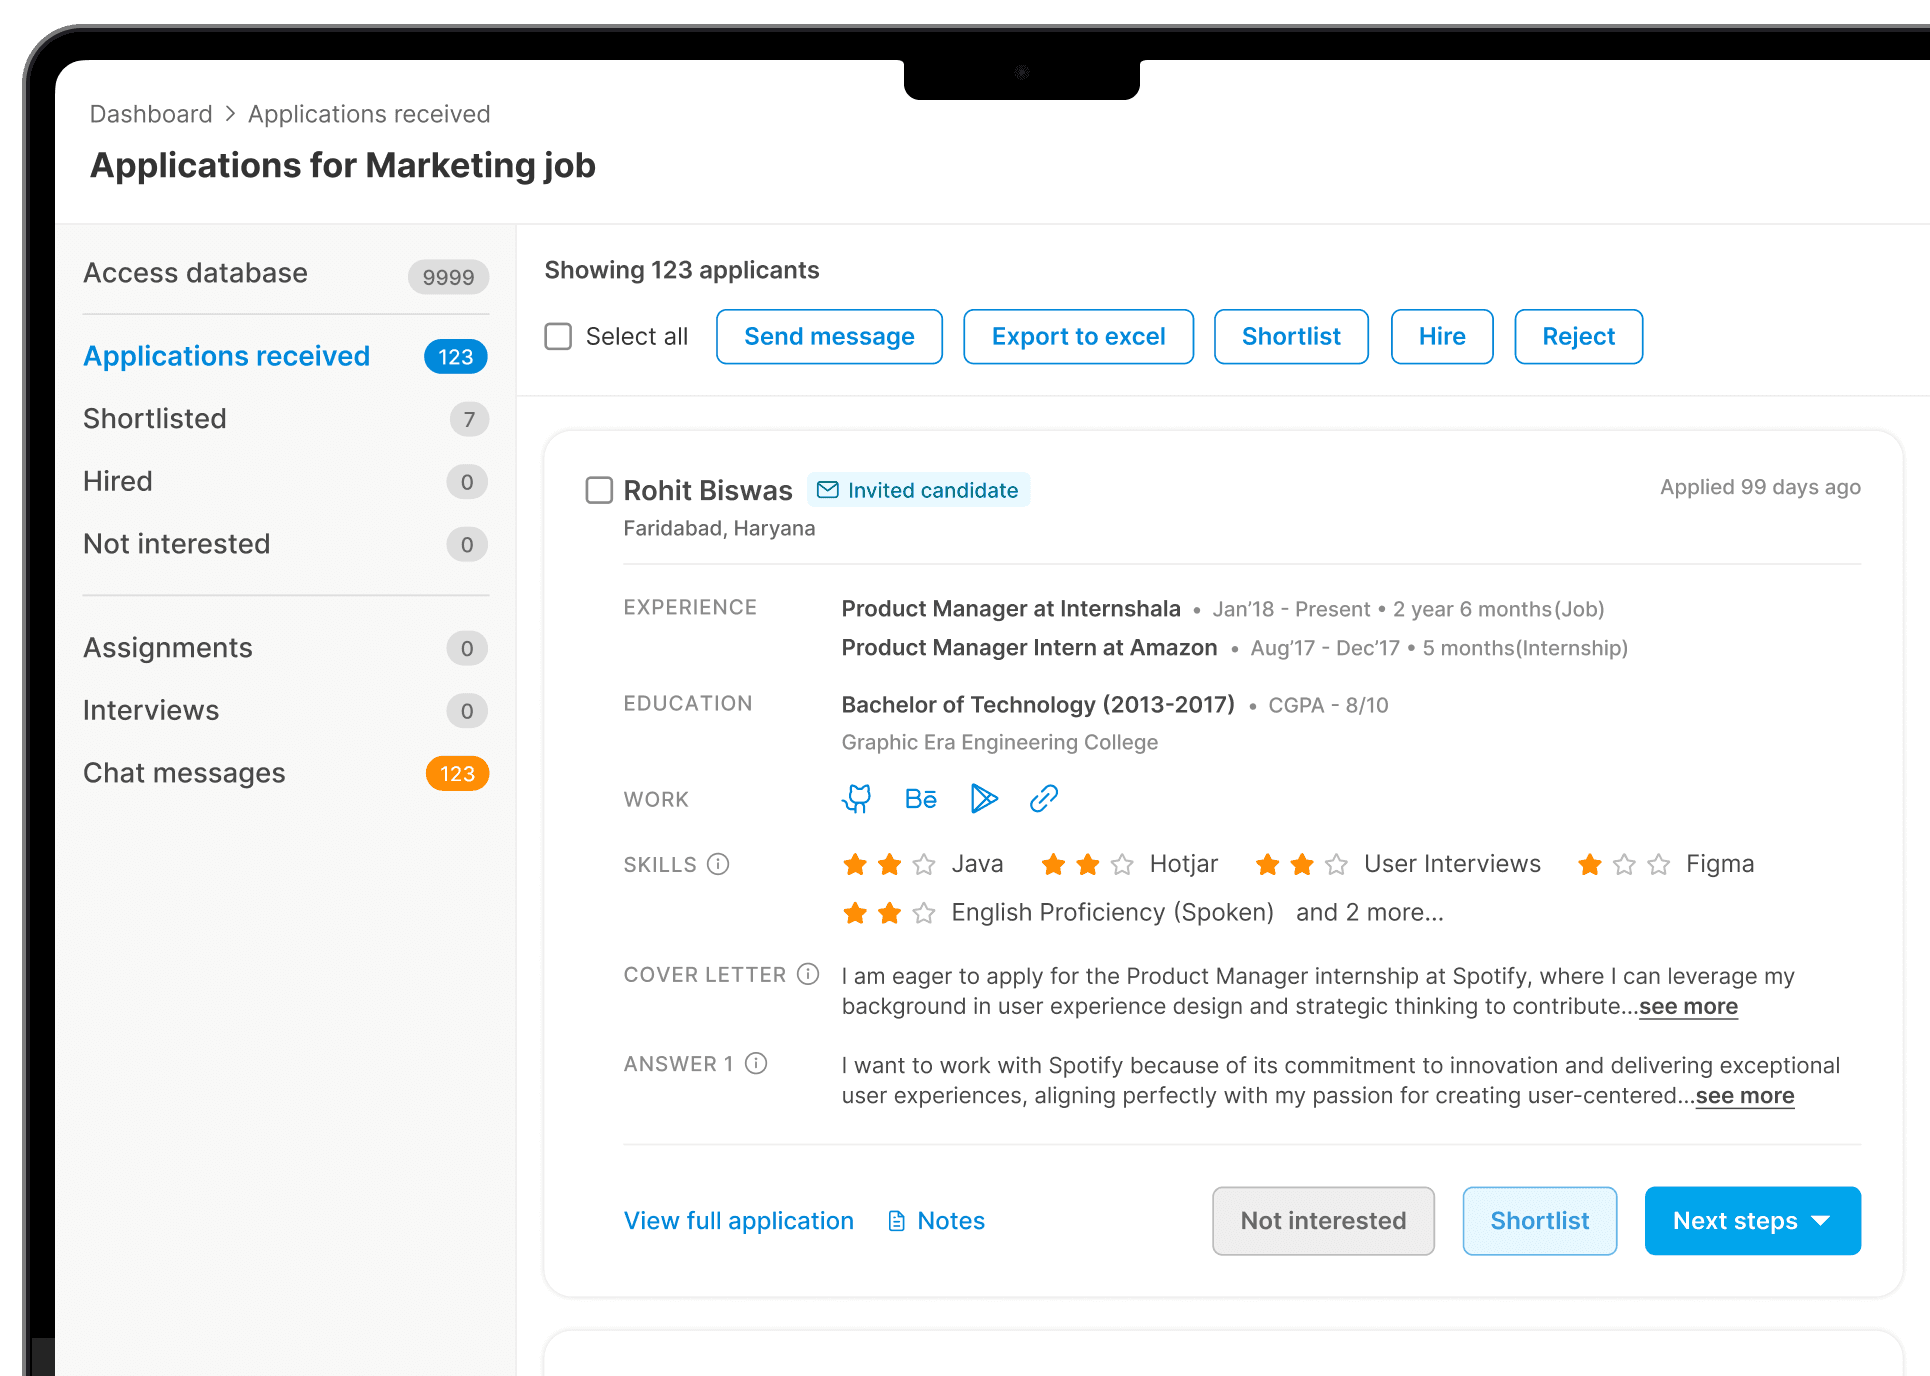Open the Play Store link icon
The image size is (1930, 1376).
click(984, 799)
